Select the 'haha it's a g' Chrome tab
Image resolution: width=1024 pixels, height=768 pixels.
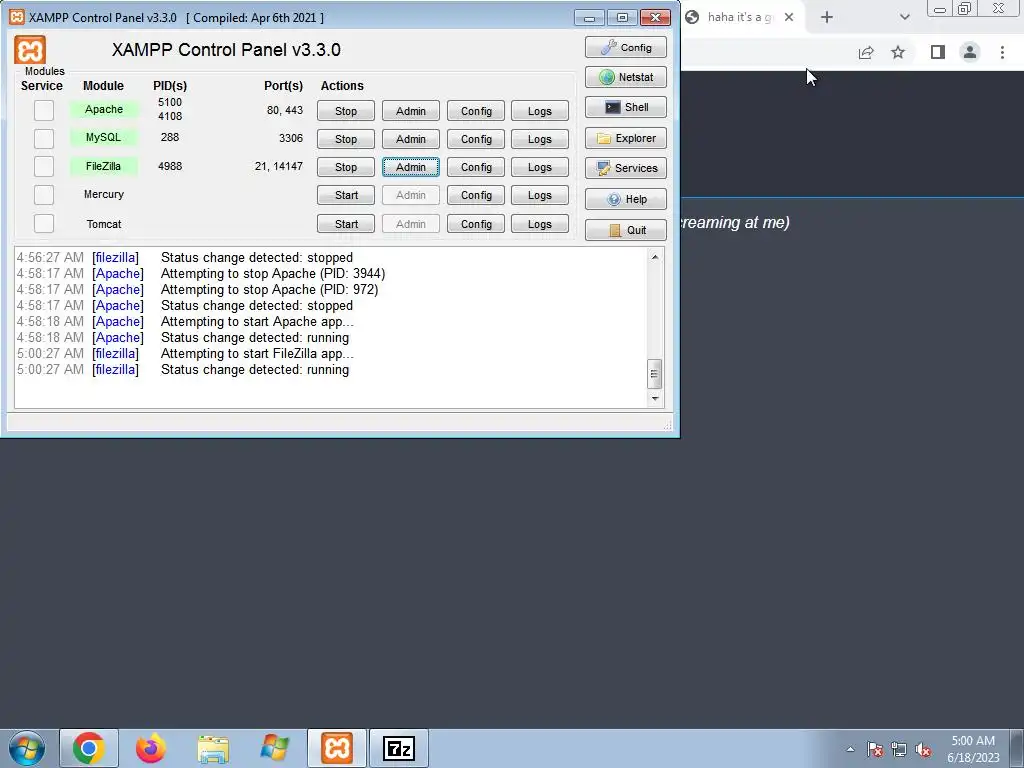coord(741,17)
